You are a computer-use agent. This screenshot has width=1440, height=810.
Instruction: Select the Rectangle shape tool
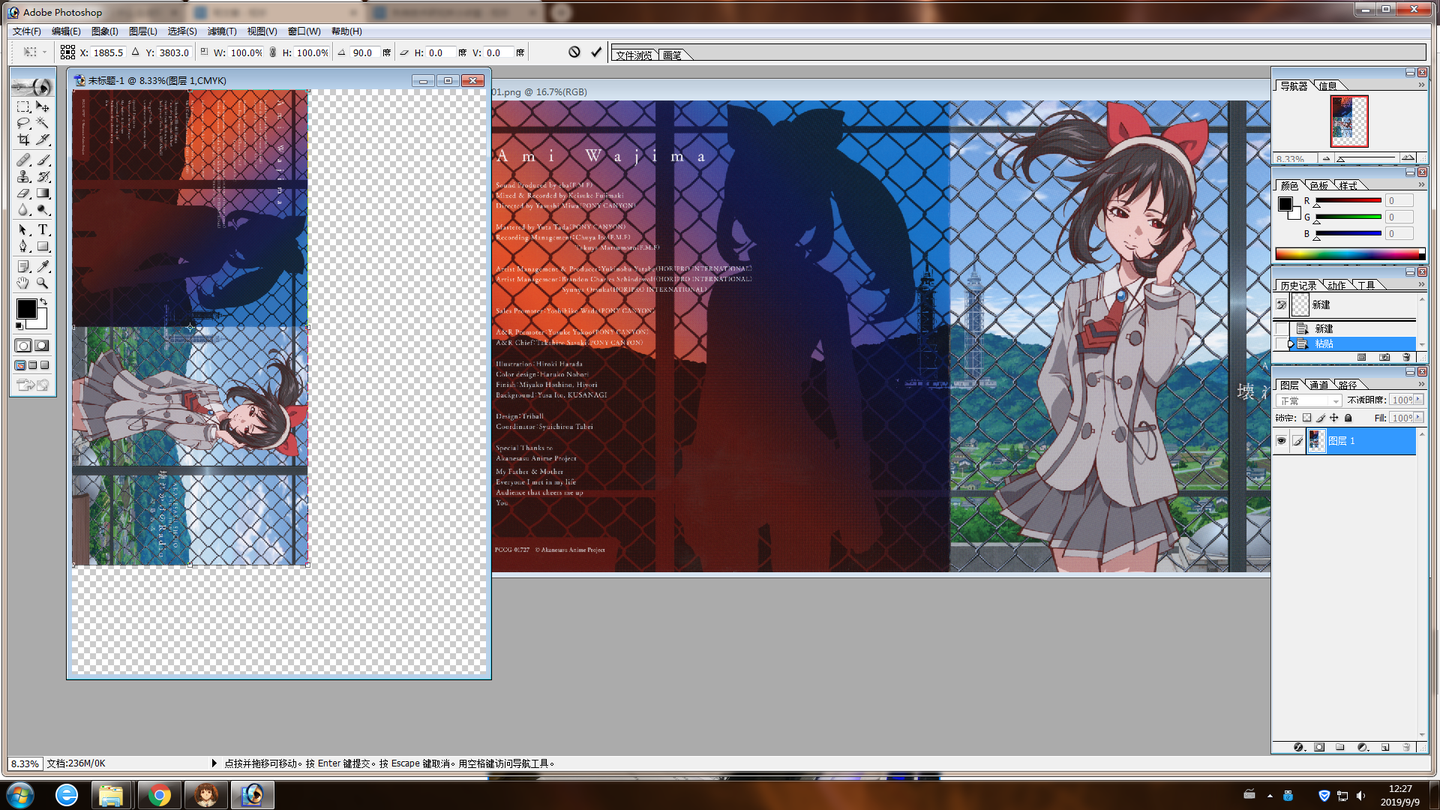pos(42,247)
